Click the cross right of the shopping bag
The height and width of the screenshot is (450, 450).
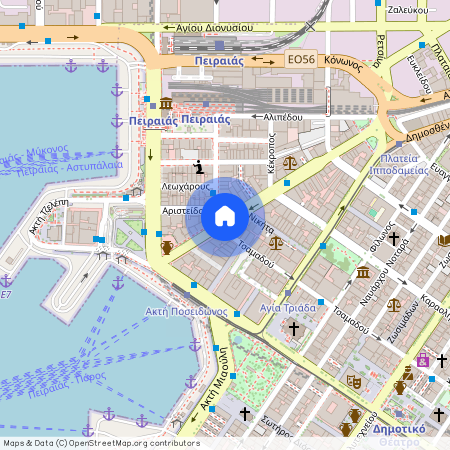click(442, 361)
